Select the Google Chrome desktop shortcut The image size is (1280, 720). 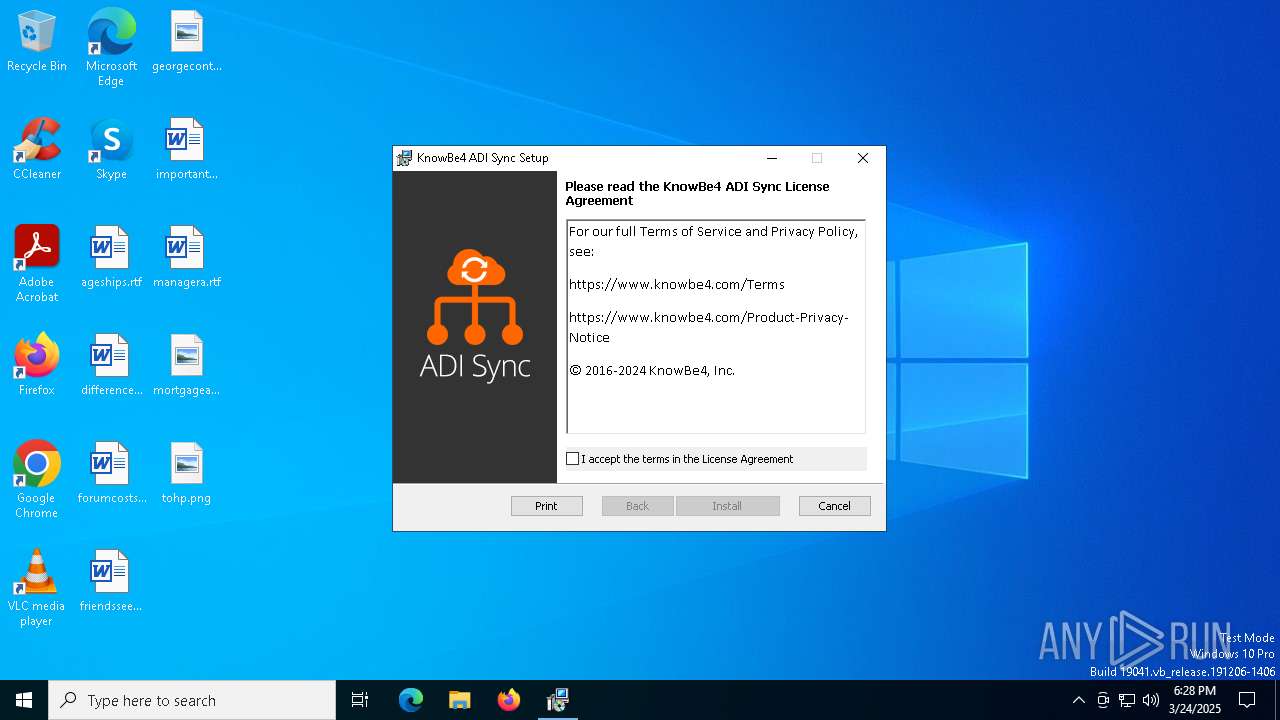(x=37, y=480)
